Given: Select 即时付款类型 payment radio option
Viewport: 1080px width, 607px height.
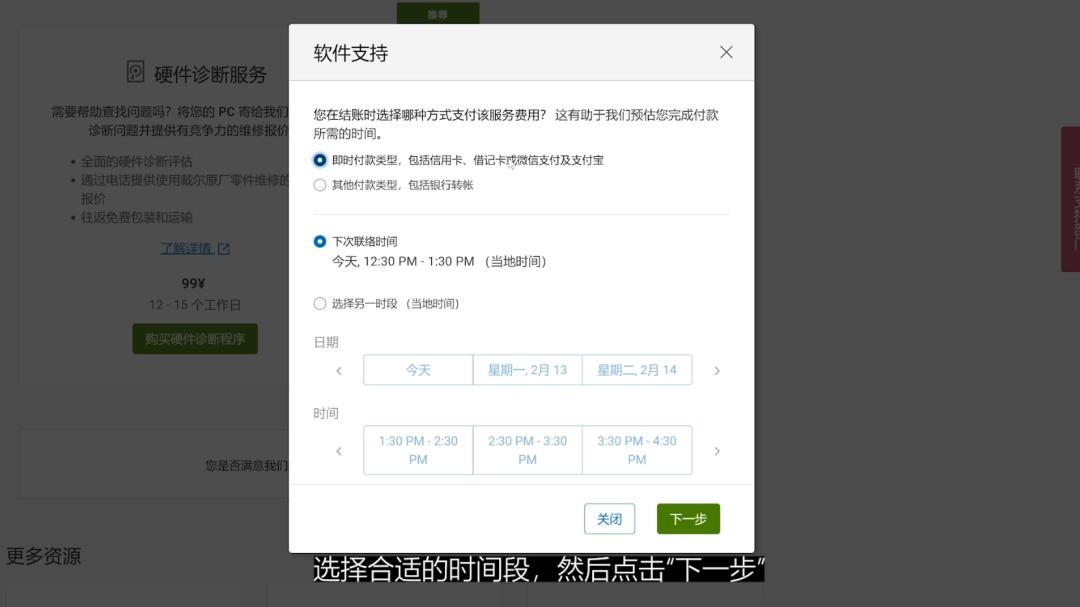Looking at the screenshot, I should [x=320, y=159].
